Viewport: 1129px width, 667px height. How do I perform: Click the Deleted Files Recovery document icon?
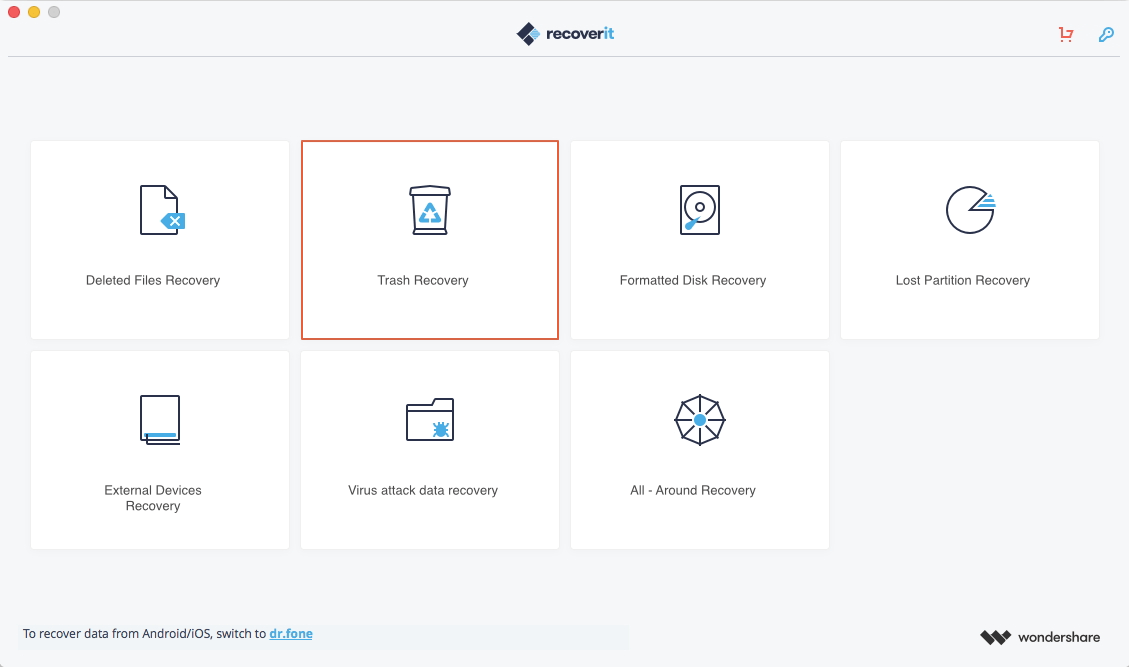[x=160, y=210]
